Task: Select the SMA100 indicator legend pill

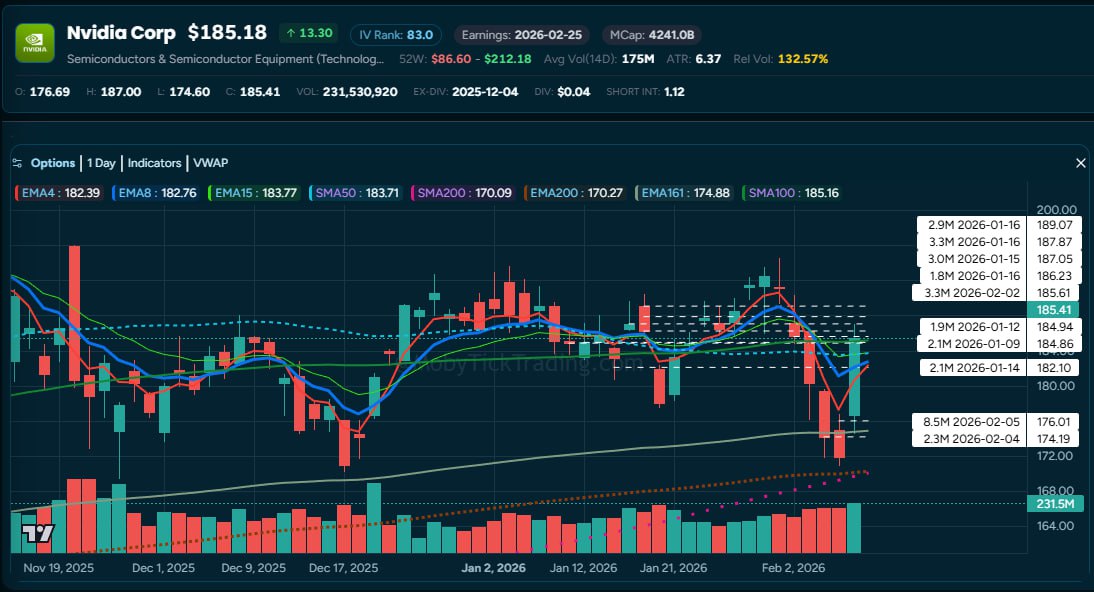Action: click(797, 192)
